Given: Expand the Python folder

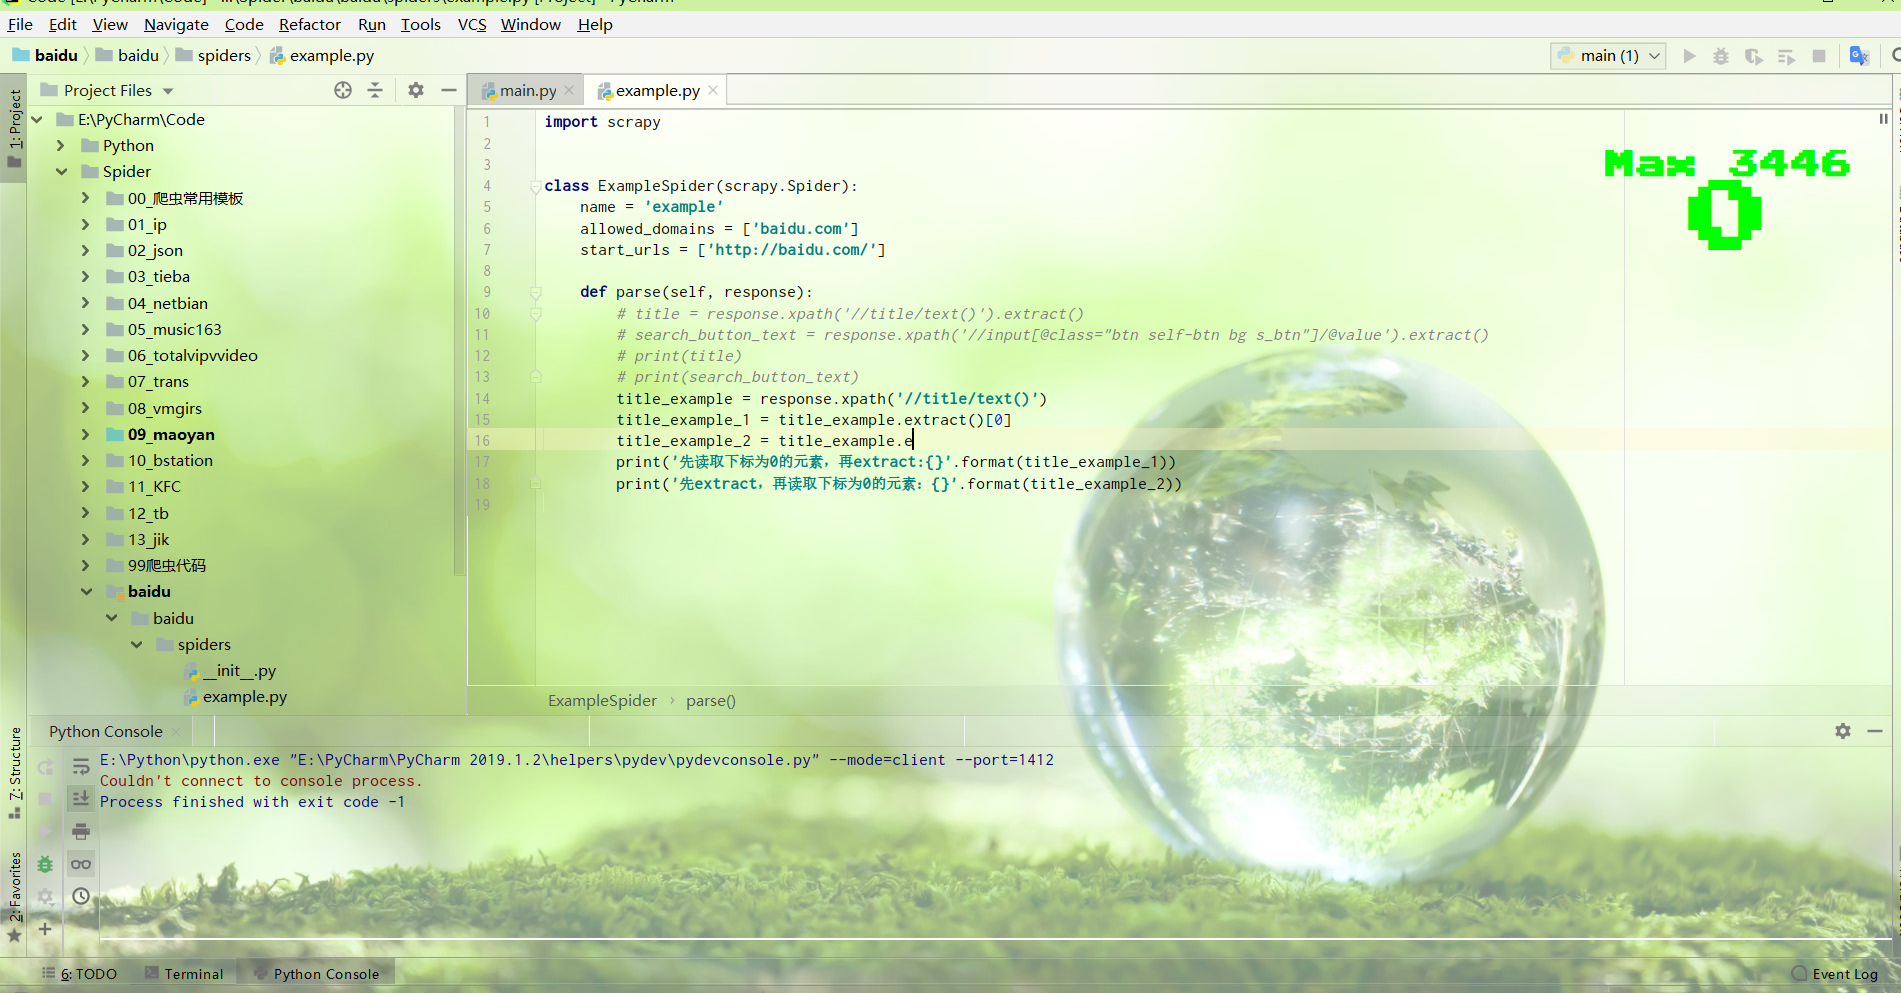Looking at the screenshot, I should click(x=61, y=145).
